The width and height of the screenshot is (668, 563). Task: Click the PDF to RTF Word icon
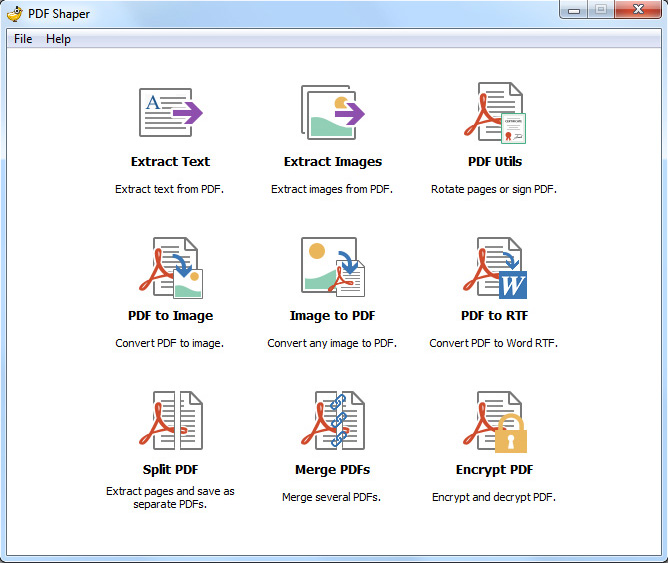pyautogui.click(x=494, y=267)
